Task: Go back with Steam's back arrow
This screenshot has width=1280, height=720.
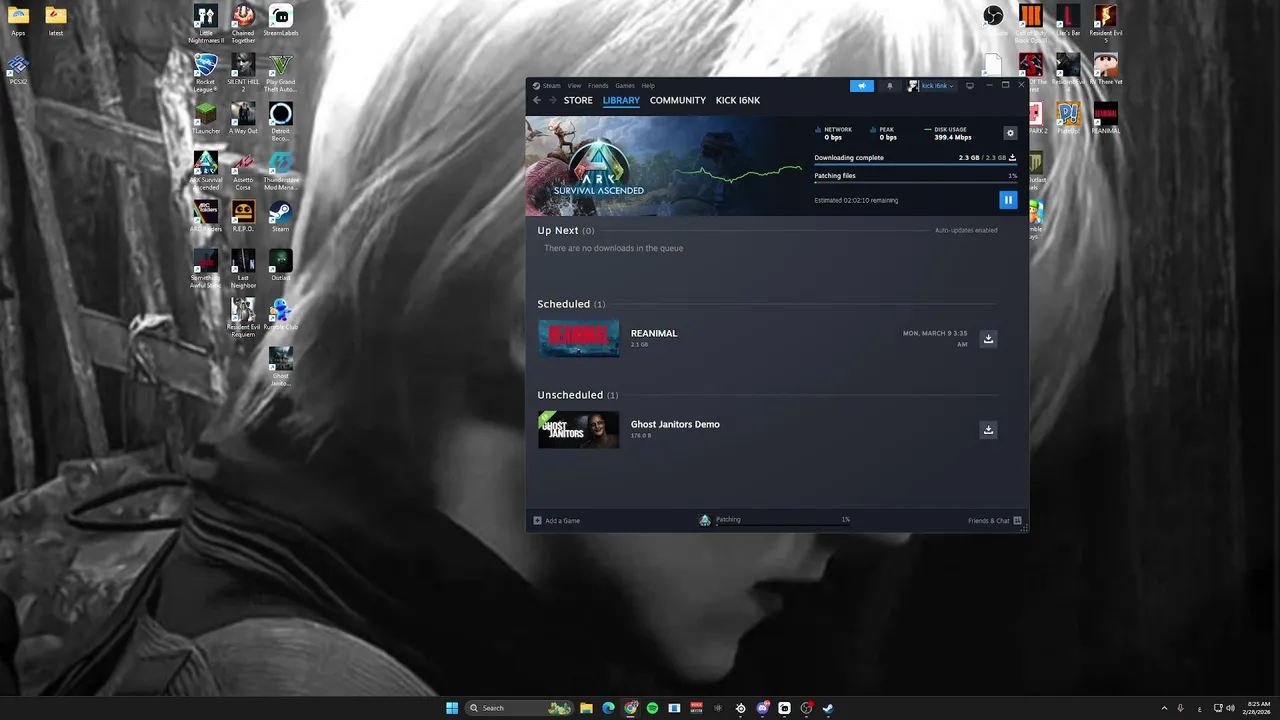Action: click(537, 100)
